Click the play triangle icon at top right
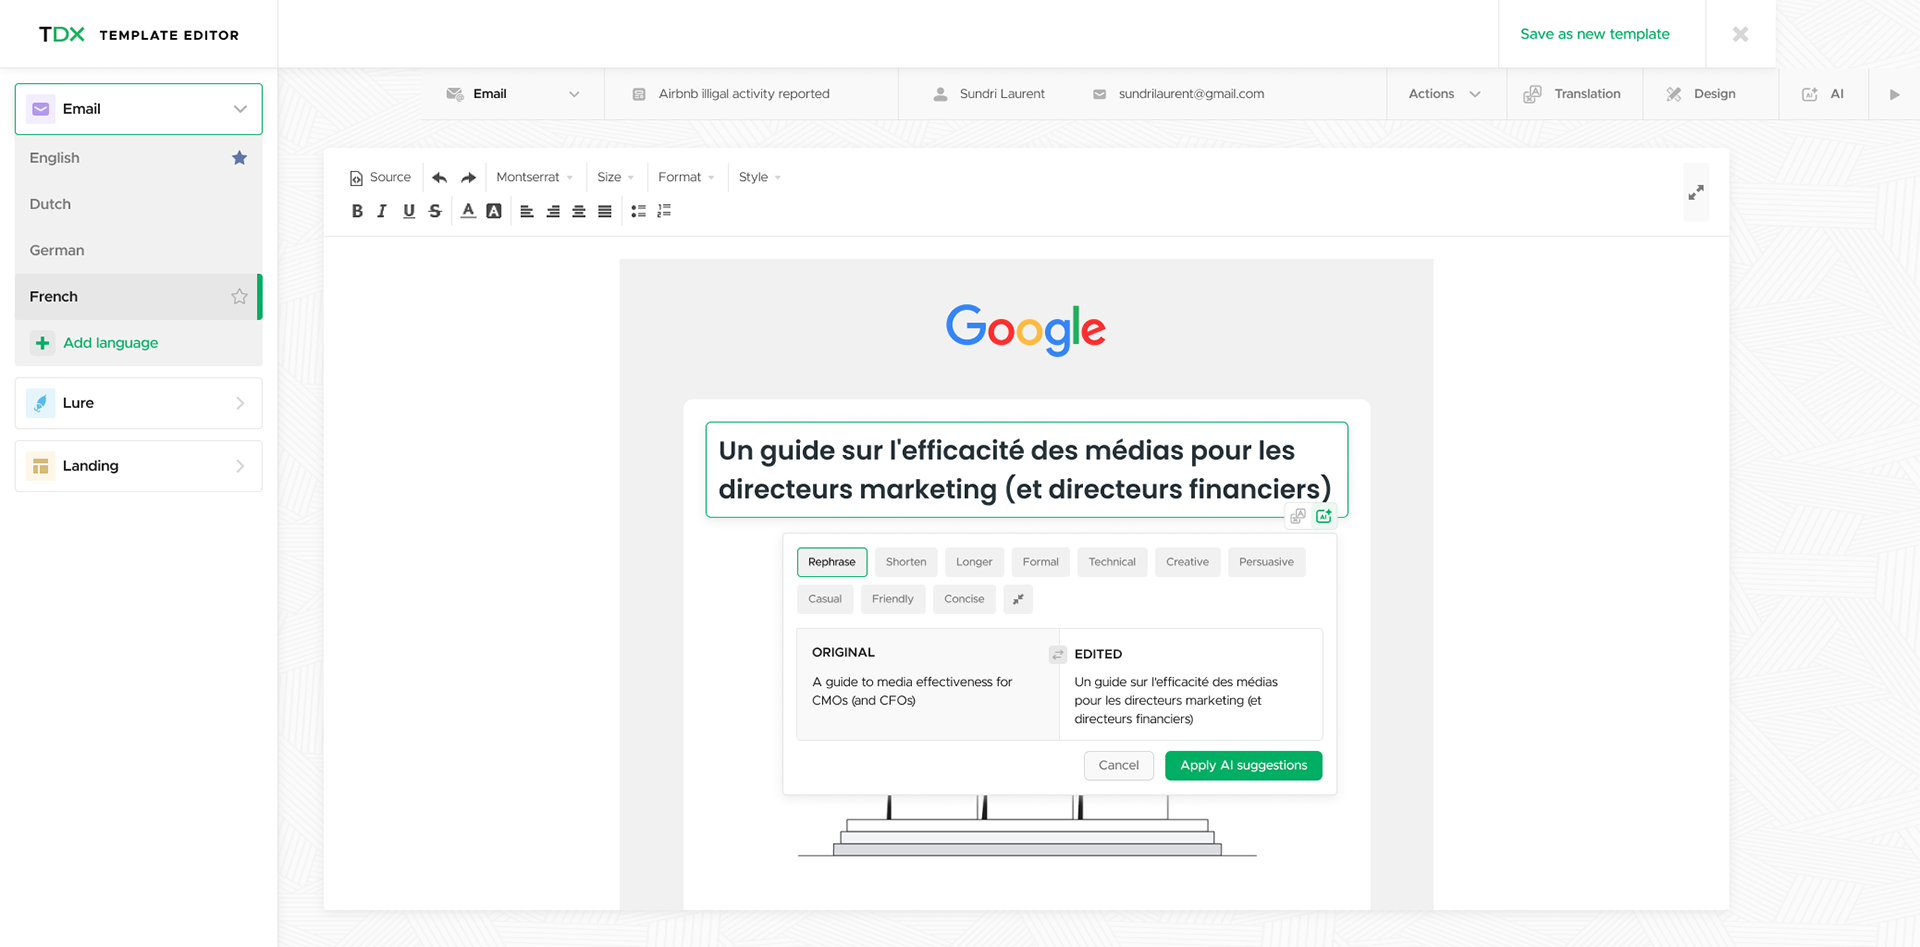 click(x=1895, y=93)
